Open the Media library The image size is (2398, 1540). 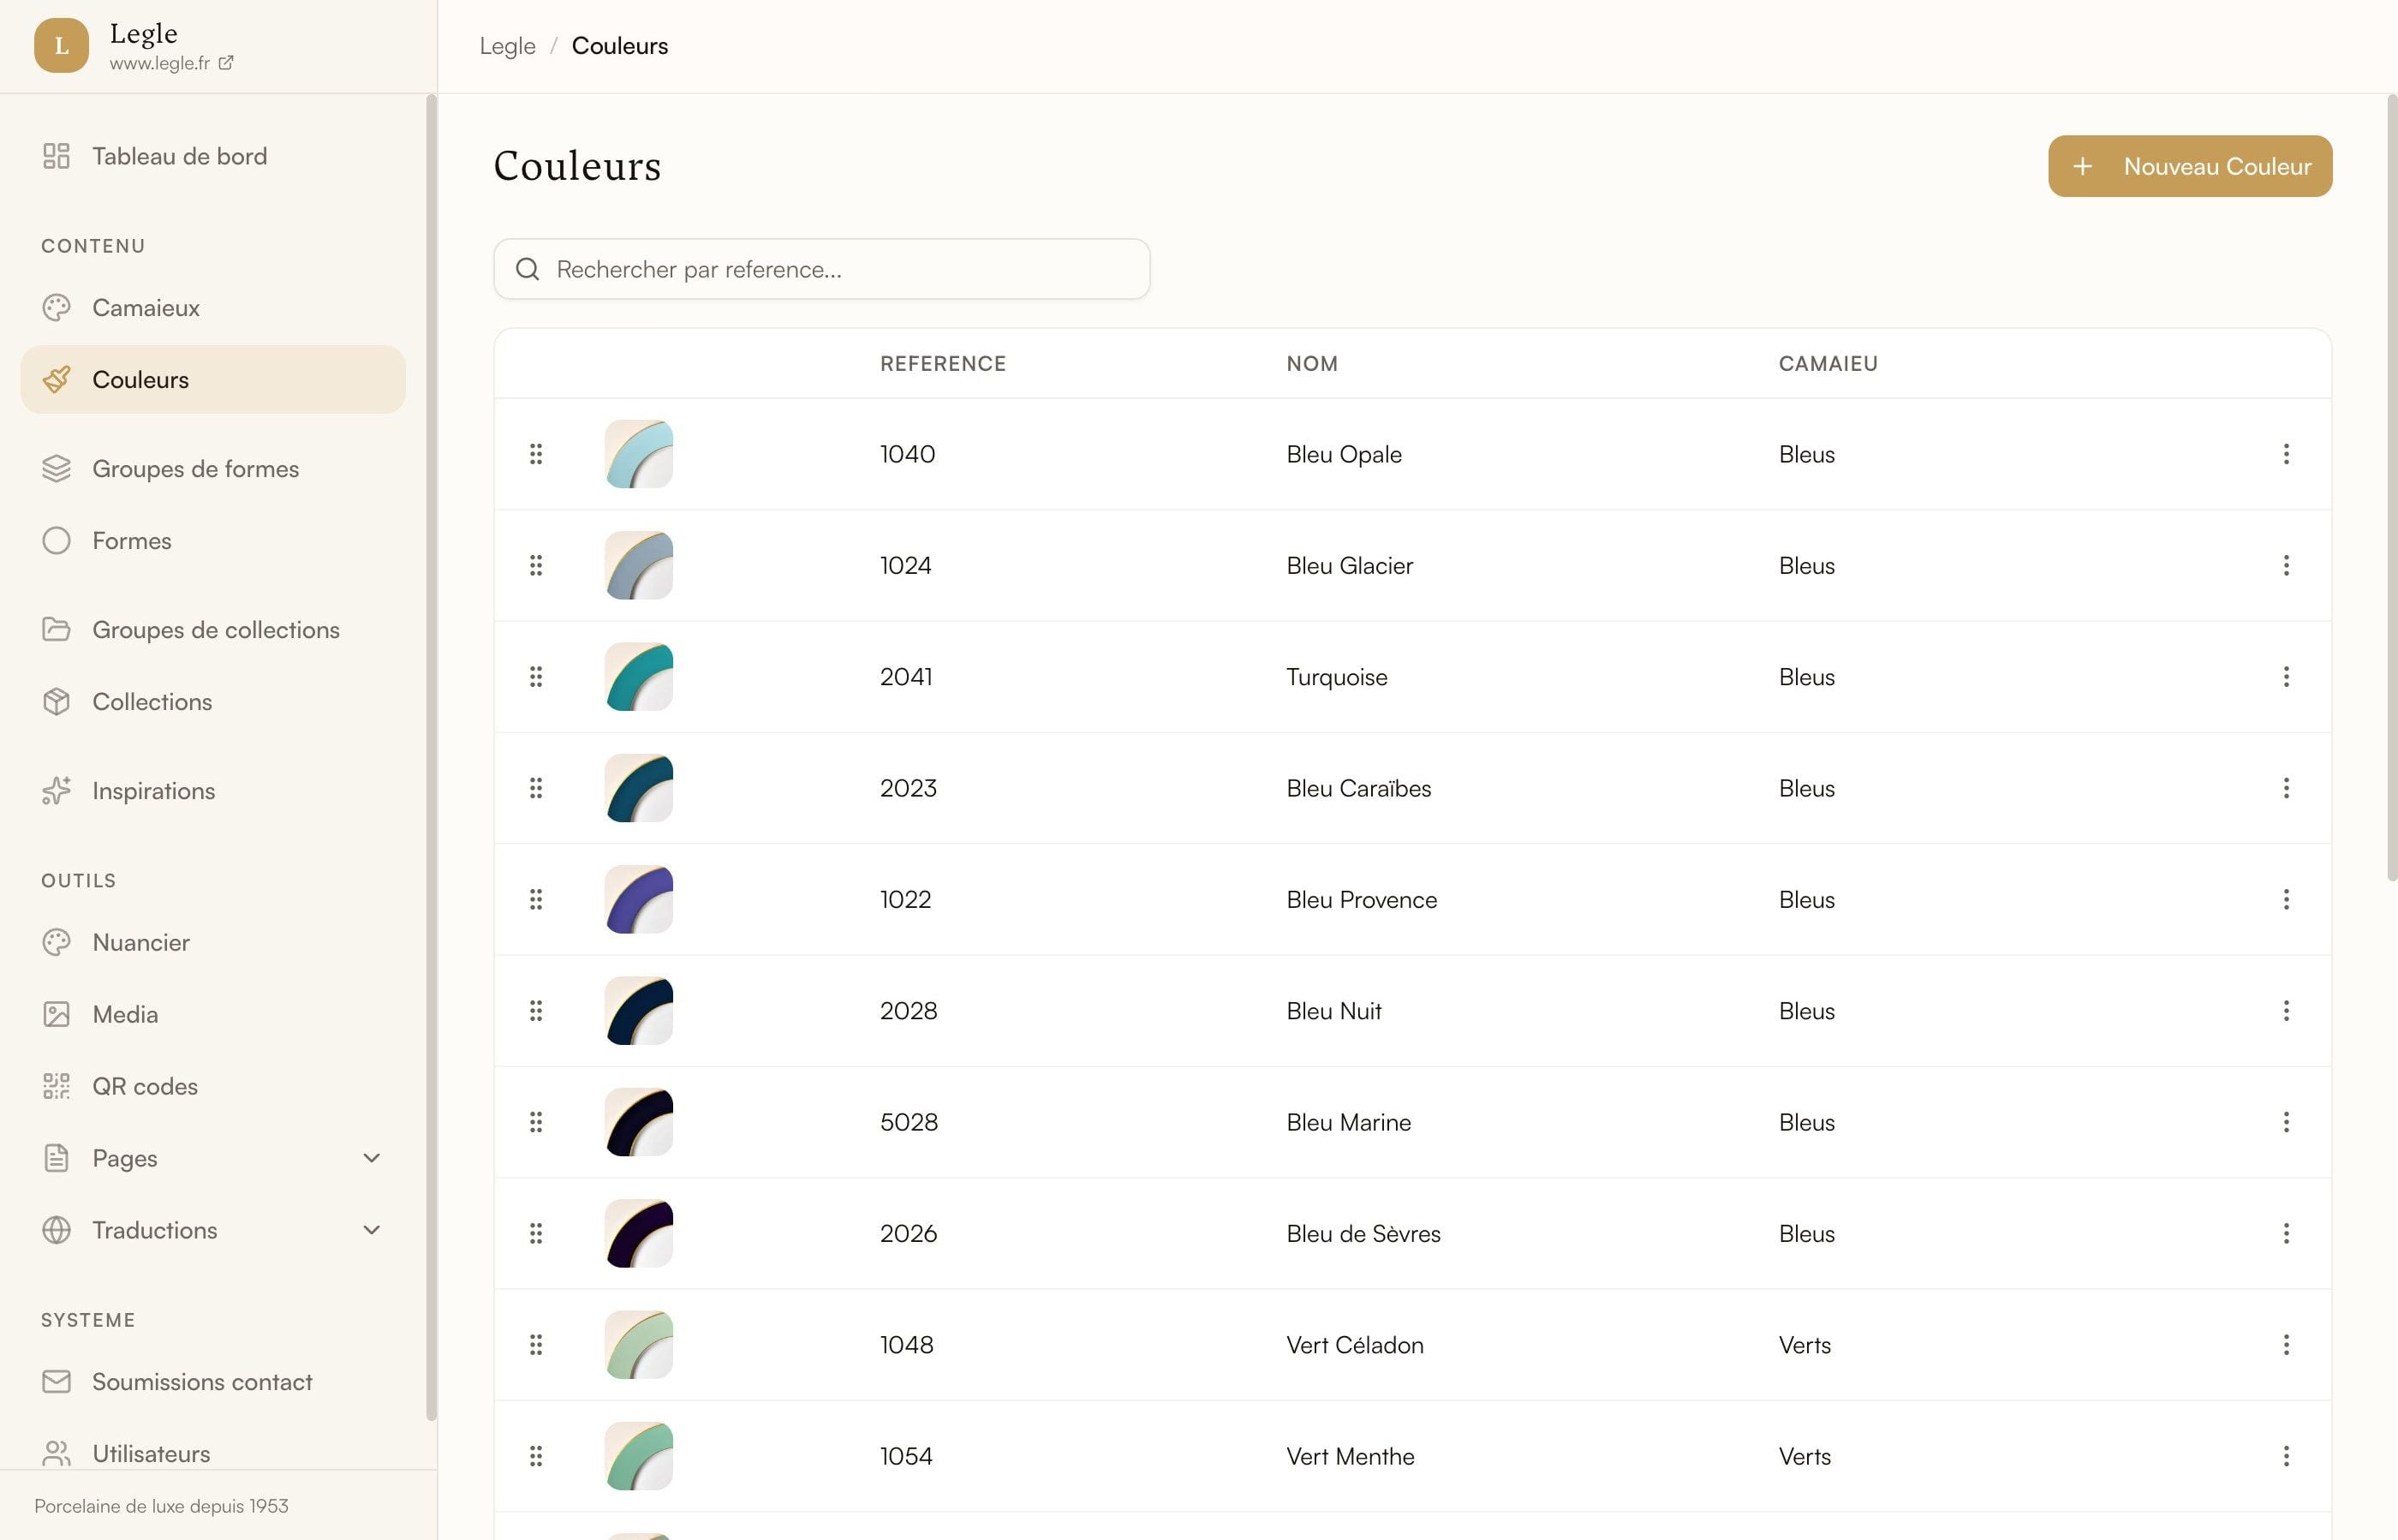(213, 1015)
